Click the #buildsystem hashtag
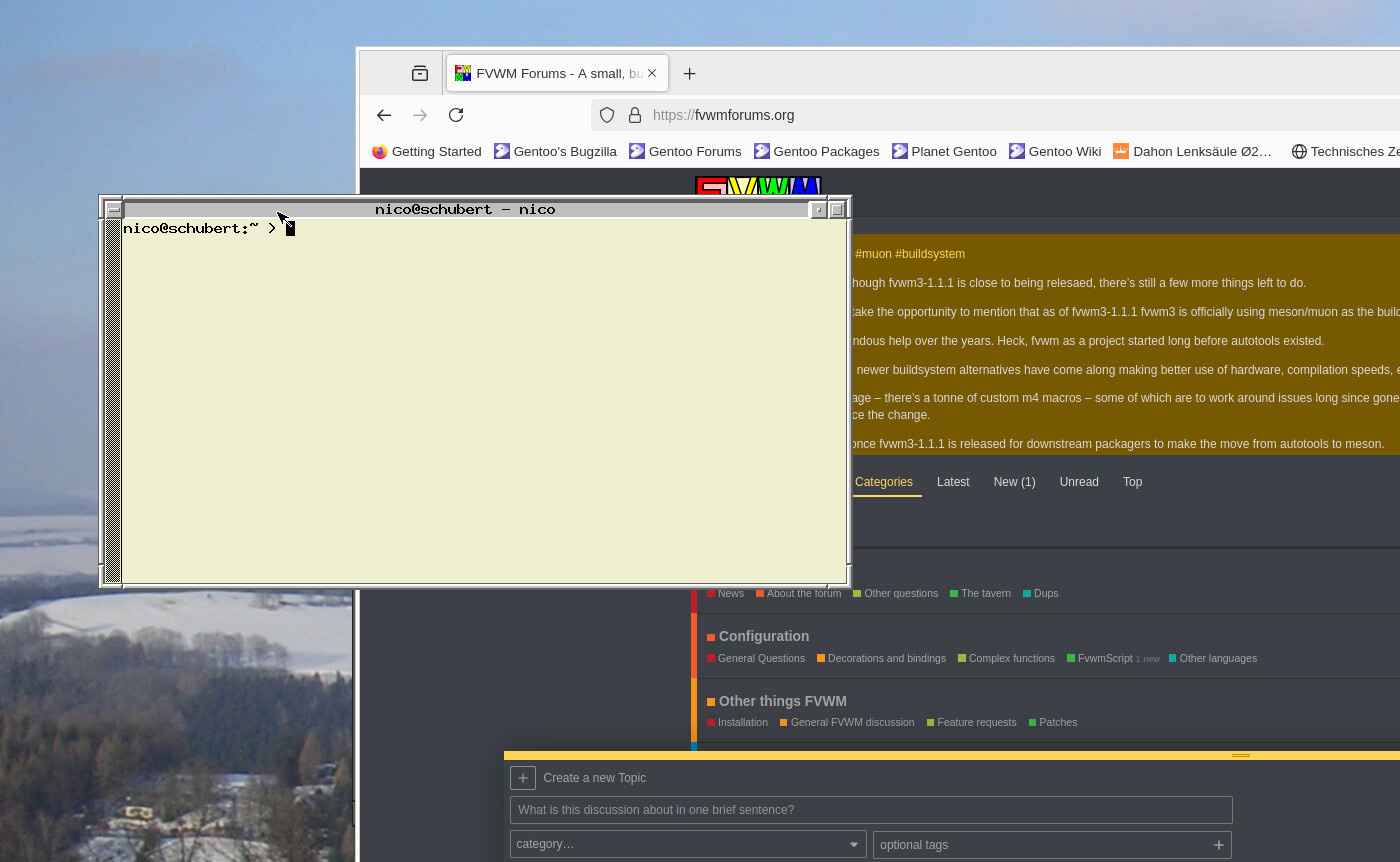 pyautogui.click(x=930, y=254)
